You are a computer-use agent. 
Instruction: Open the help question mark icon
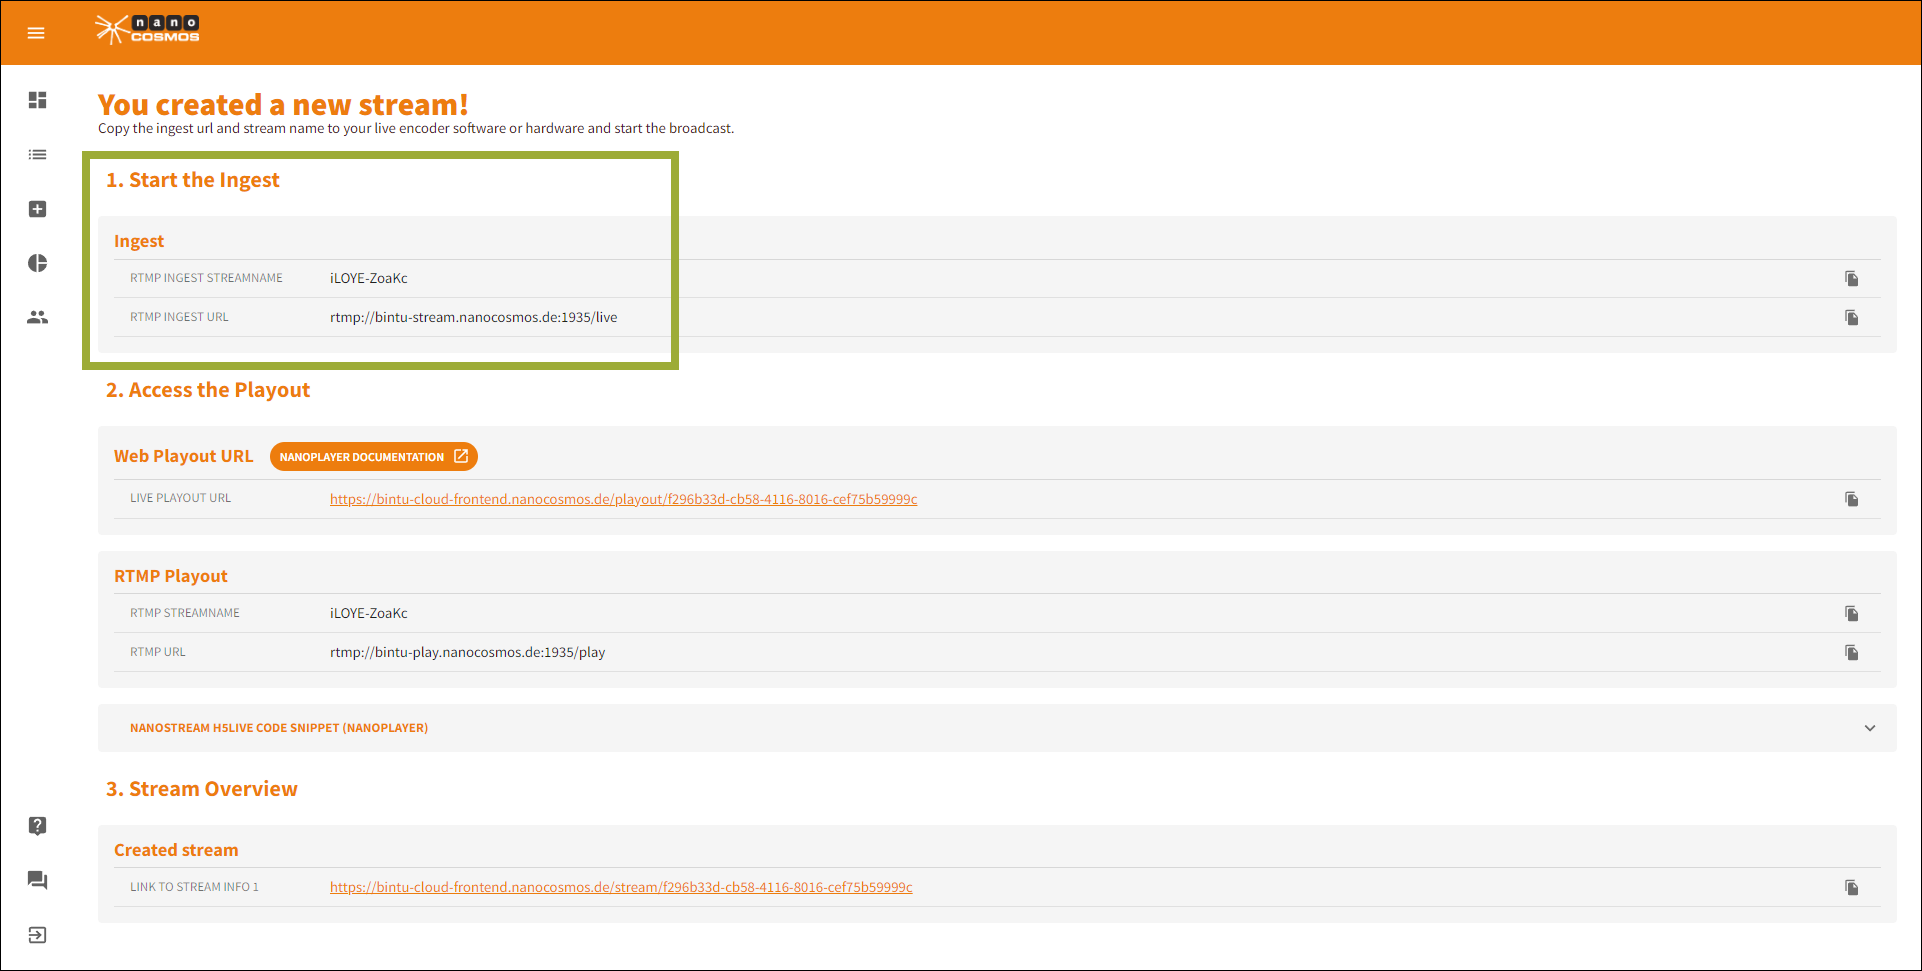click(x=38, y=826)
